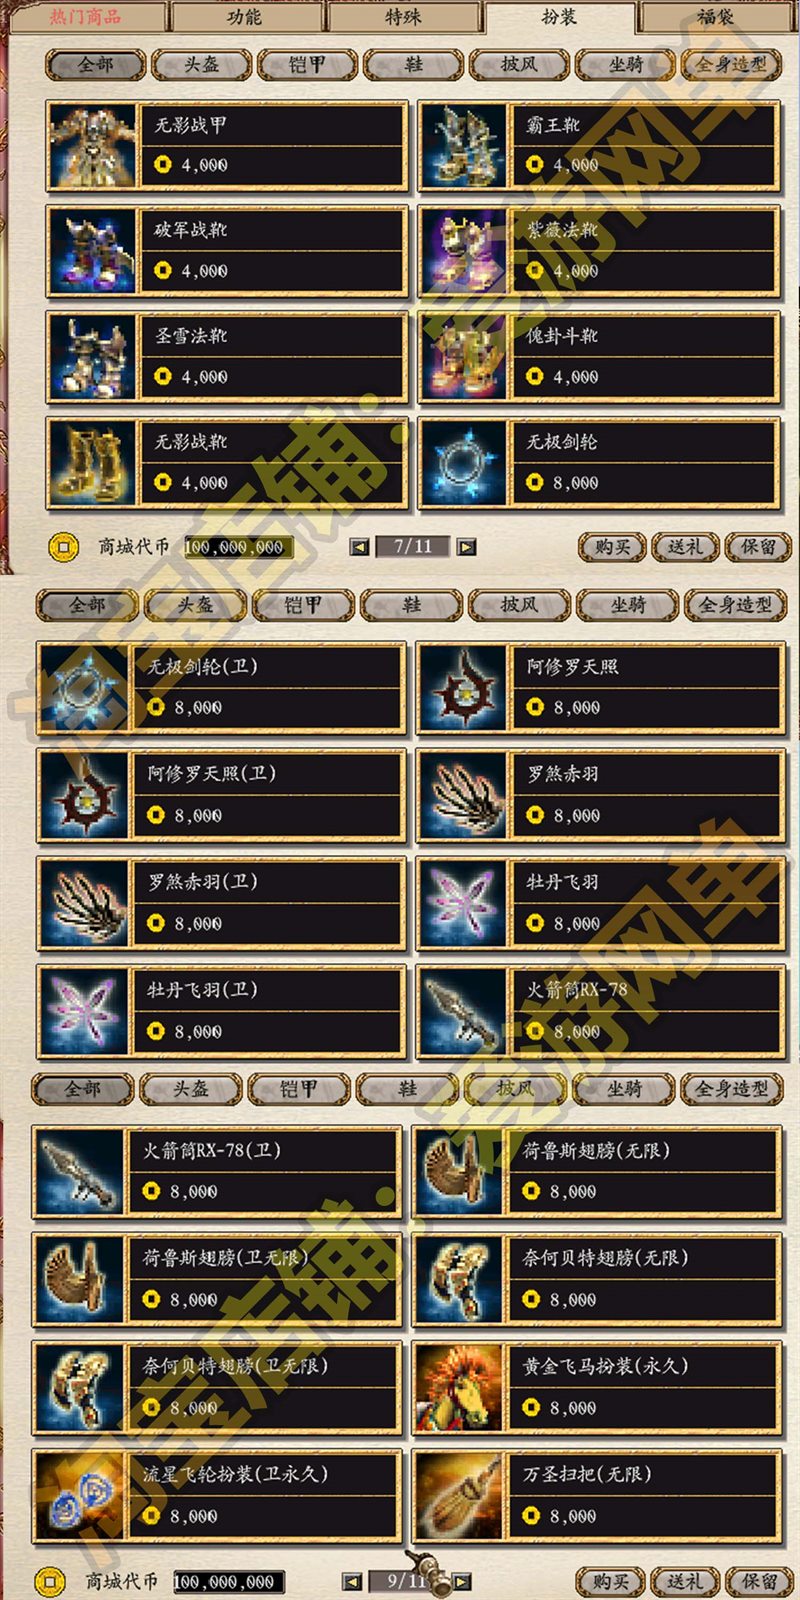Select the 无影战甲 golden armor icon
The height and width of the screenshot is (1600, 800).
click(91, 145)
